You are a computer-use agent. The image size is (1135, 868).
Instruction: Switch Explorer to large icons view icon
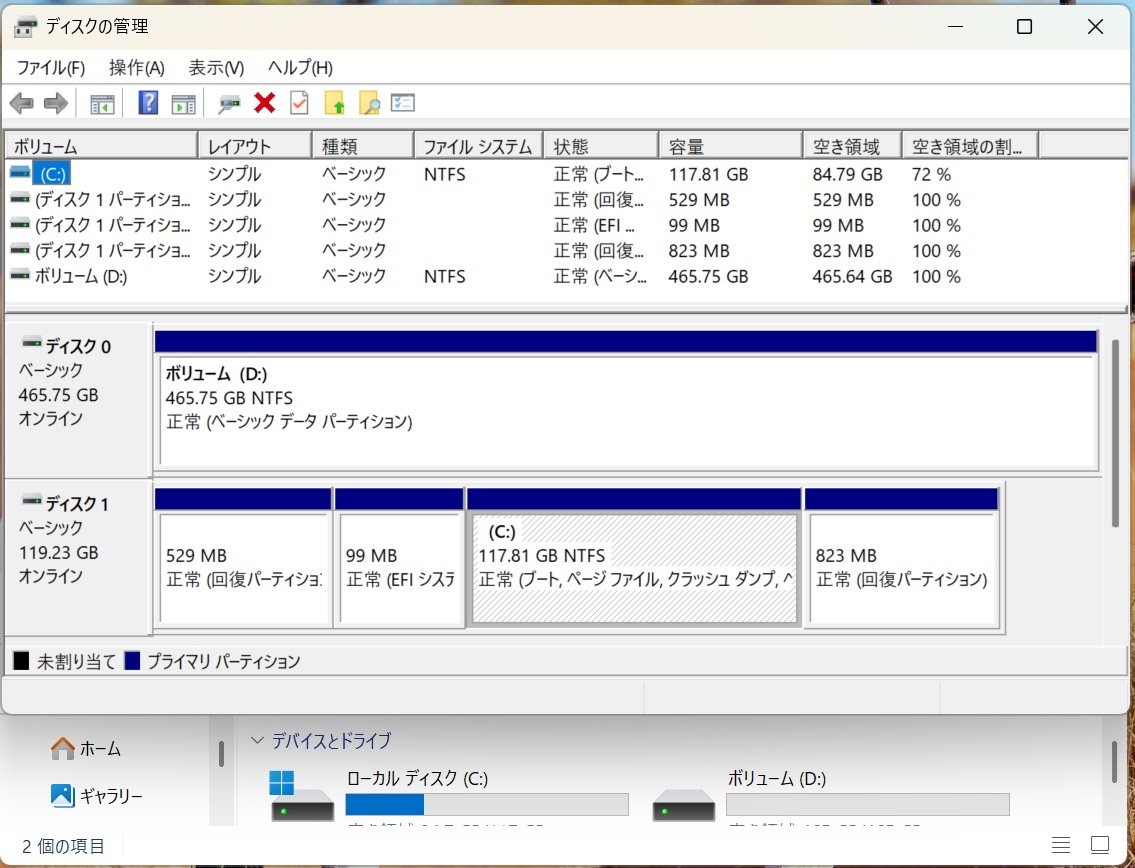point(1100,845)
